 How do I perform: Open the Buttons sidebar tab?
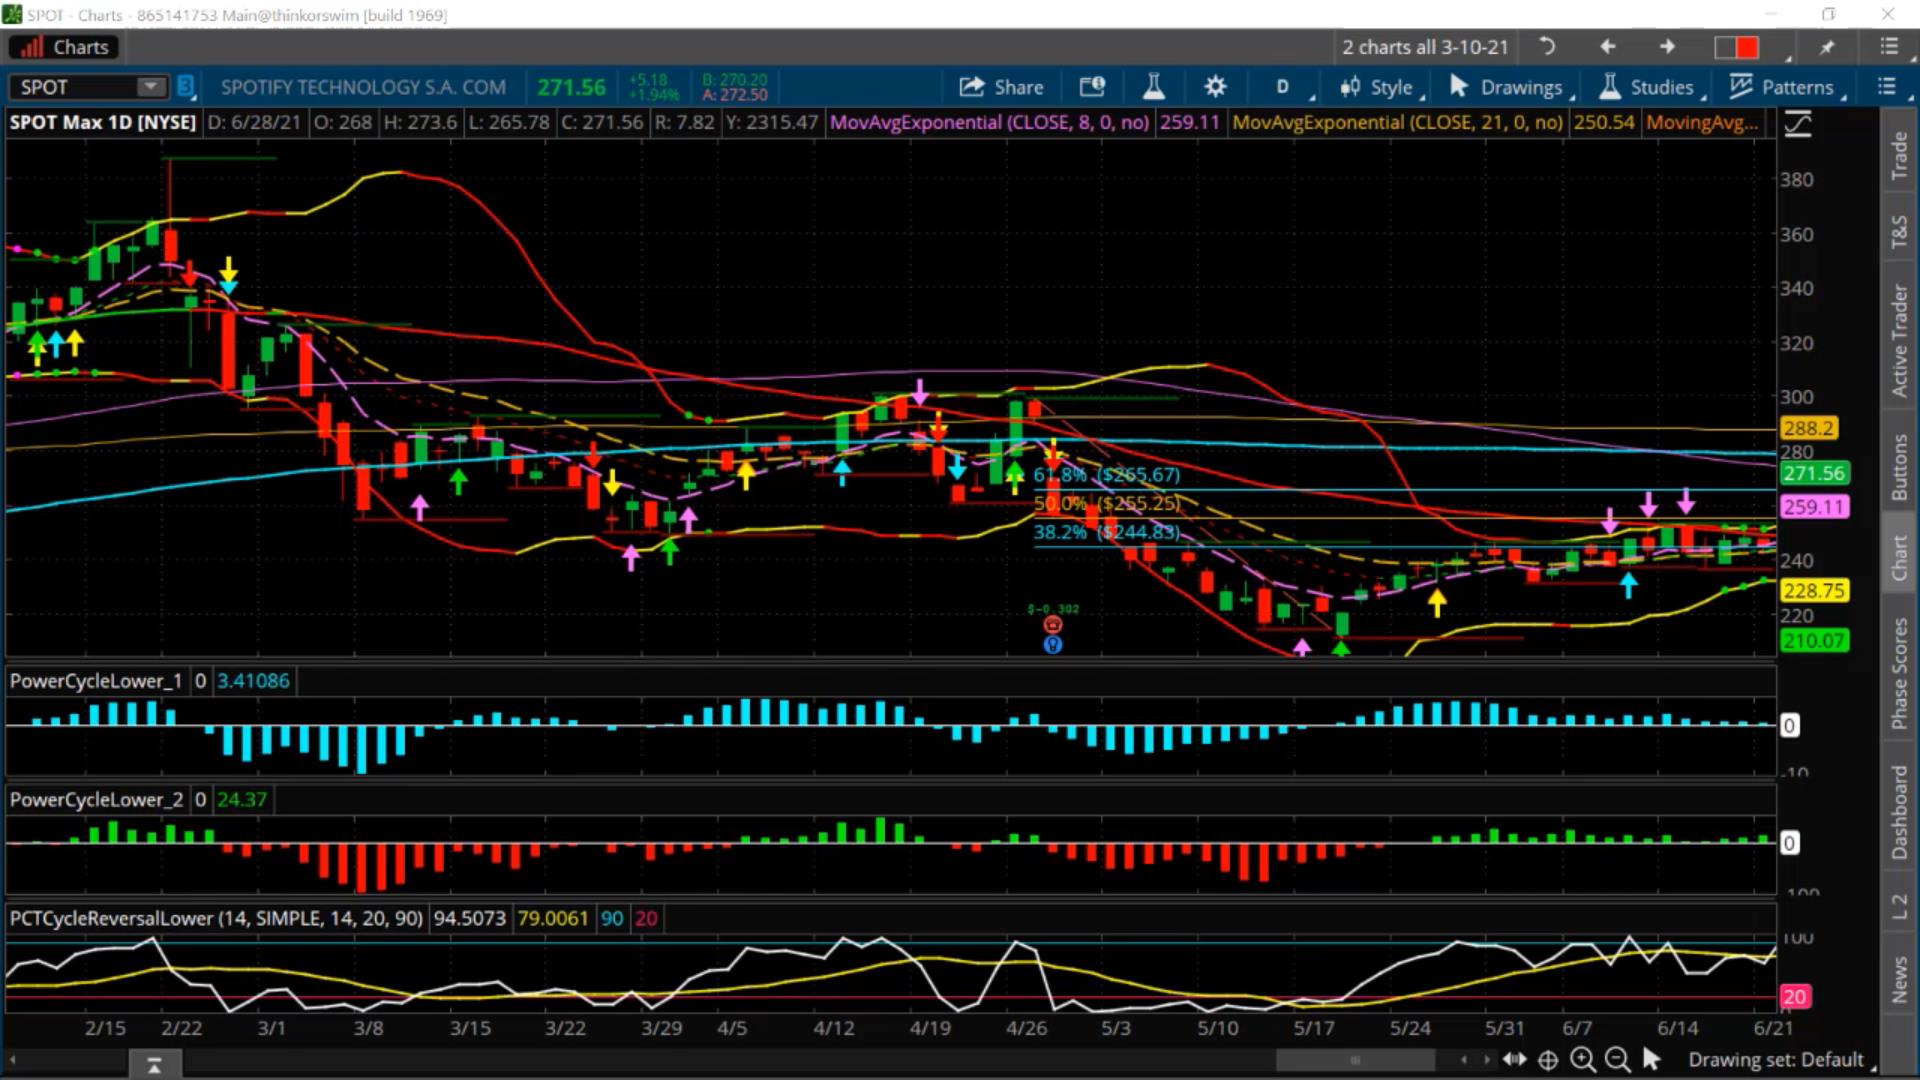pyautogui.click(x=1899, y=467)
